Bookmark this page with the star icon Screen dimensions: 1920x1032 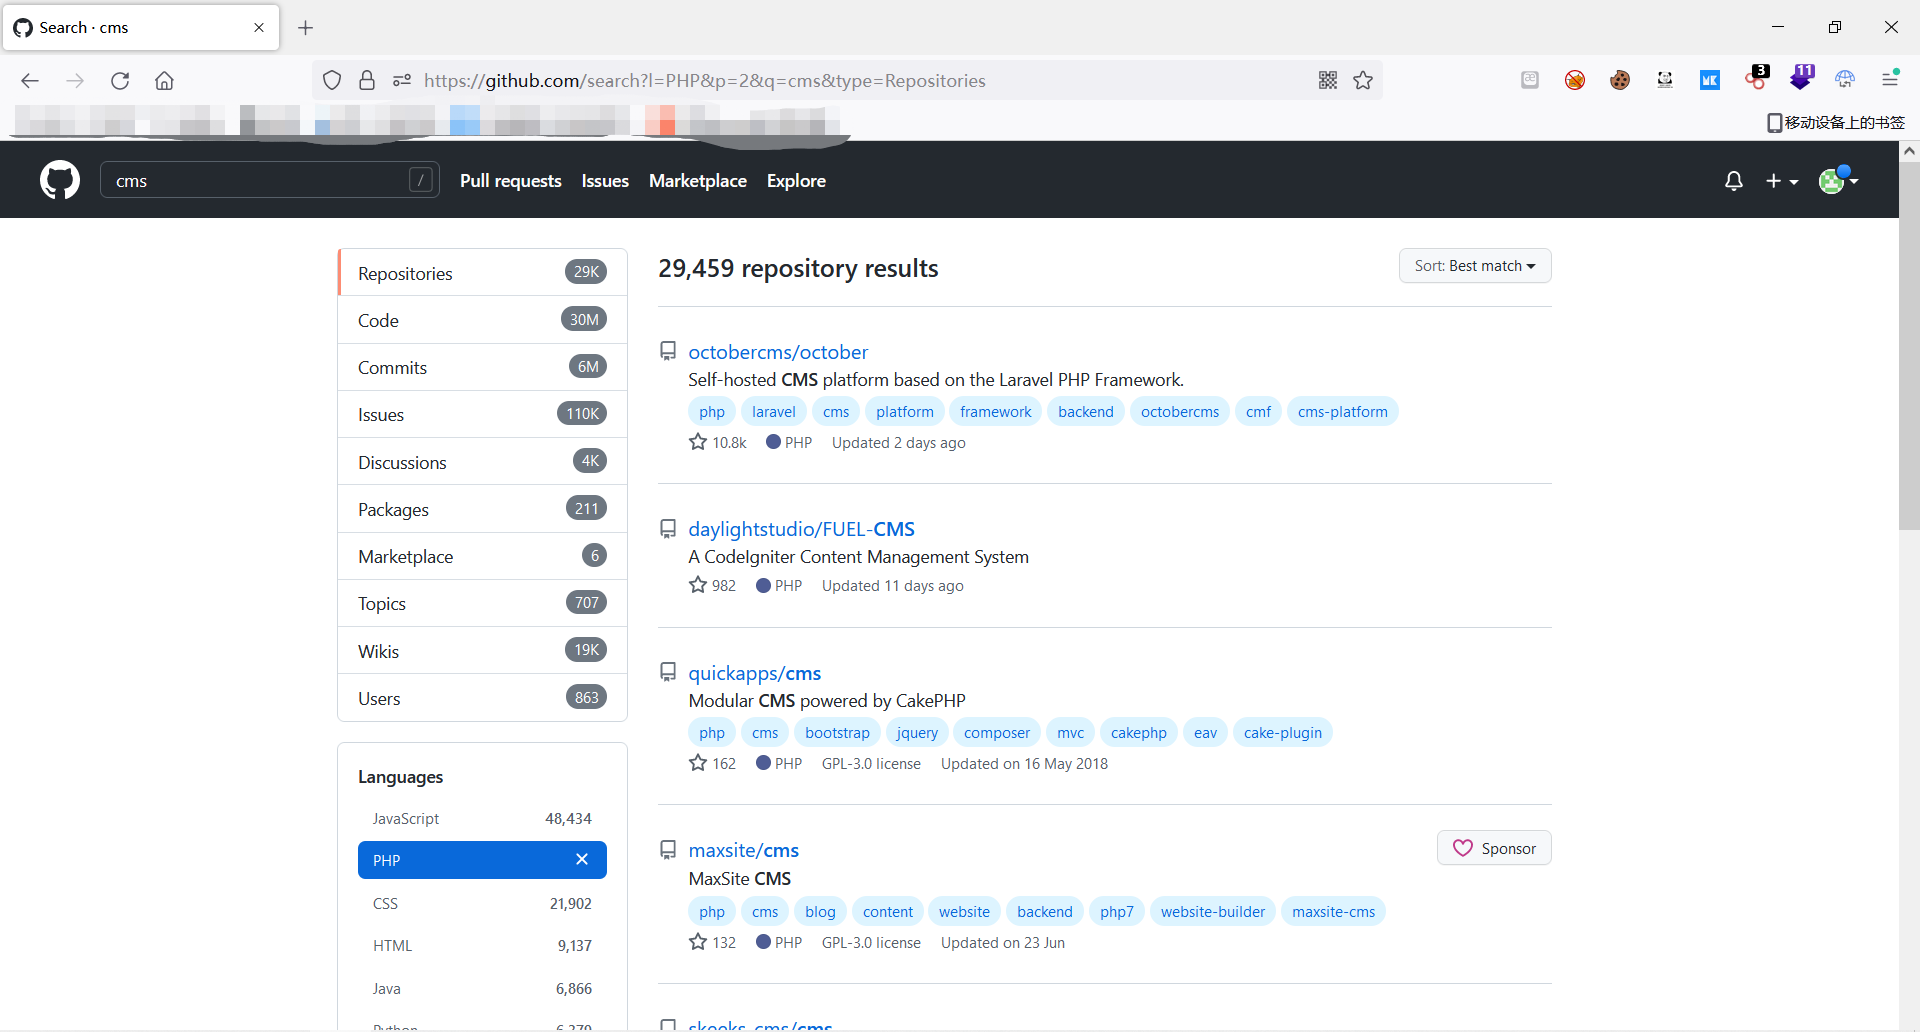(x=1363, y=80)
